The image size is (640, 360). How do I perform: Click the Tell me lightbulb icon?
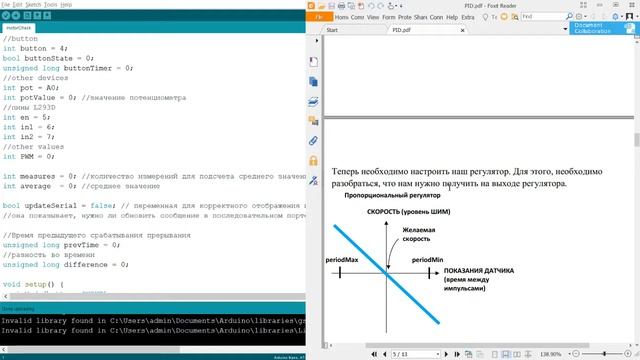(x=485, y=17)
